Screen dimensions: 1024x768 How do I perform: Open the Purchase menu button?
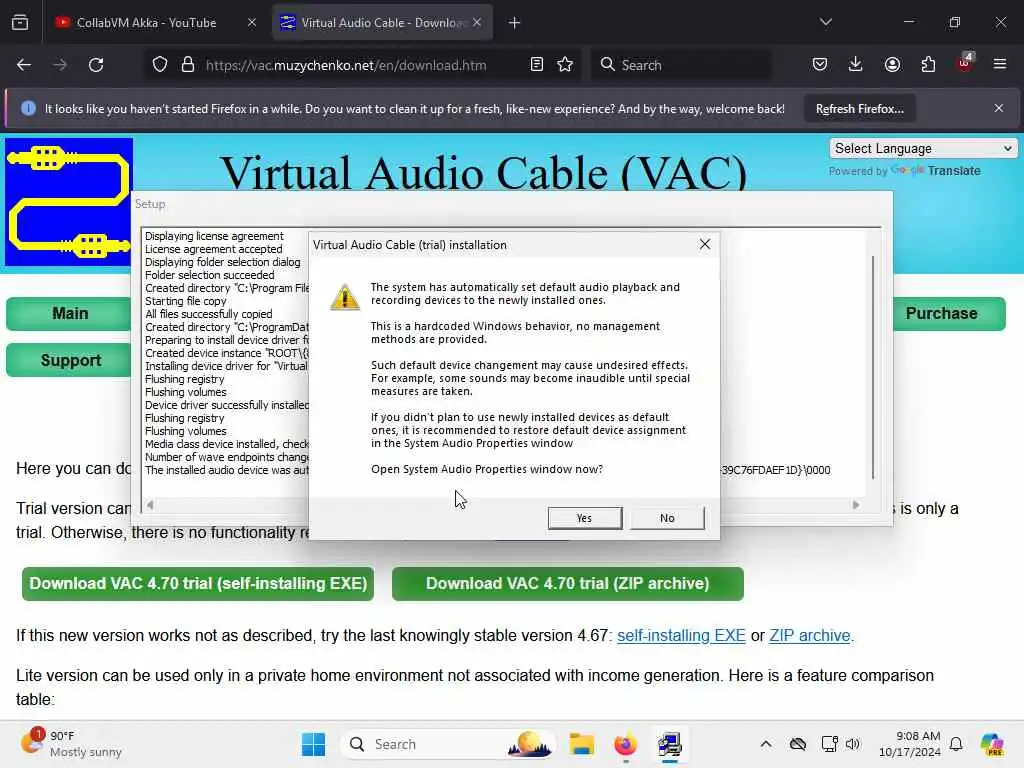(949, 313)
